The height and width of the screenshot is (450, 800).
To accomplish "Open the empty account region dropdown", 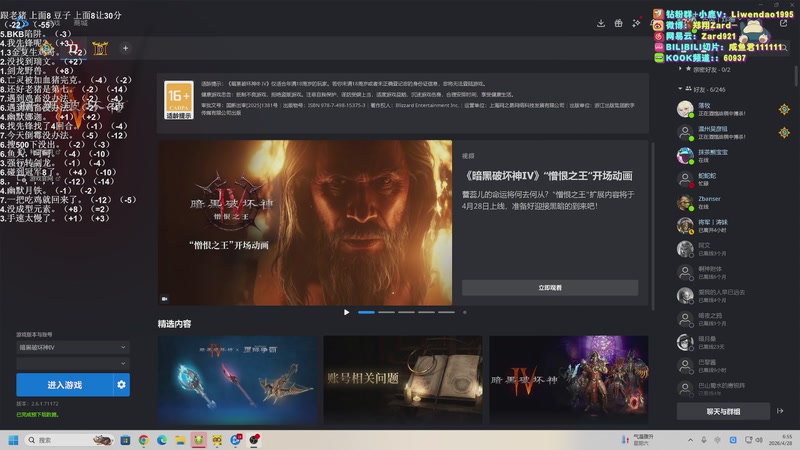I will [72, 363].
